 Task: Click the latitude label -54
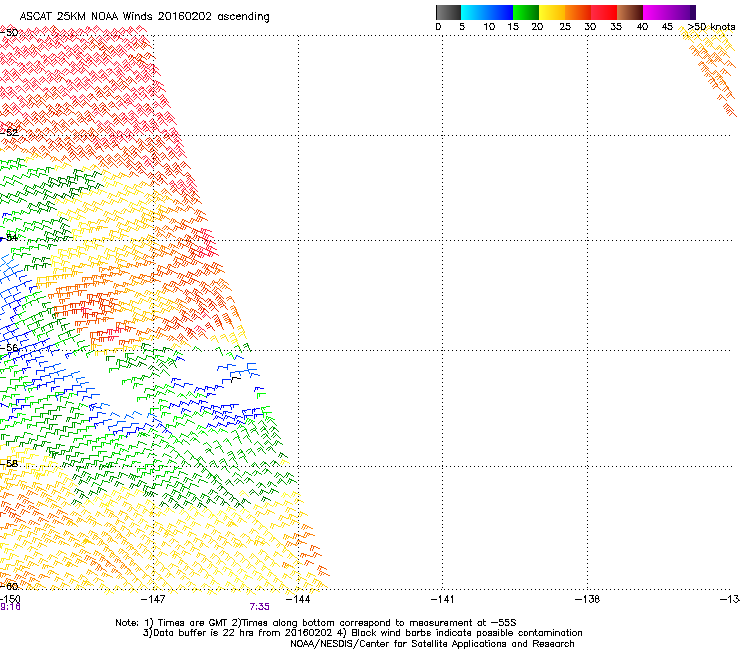[x=9, y=237]
